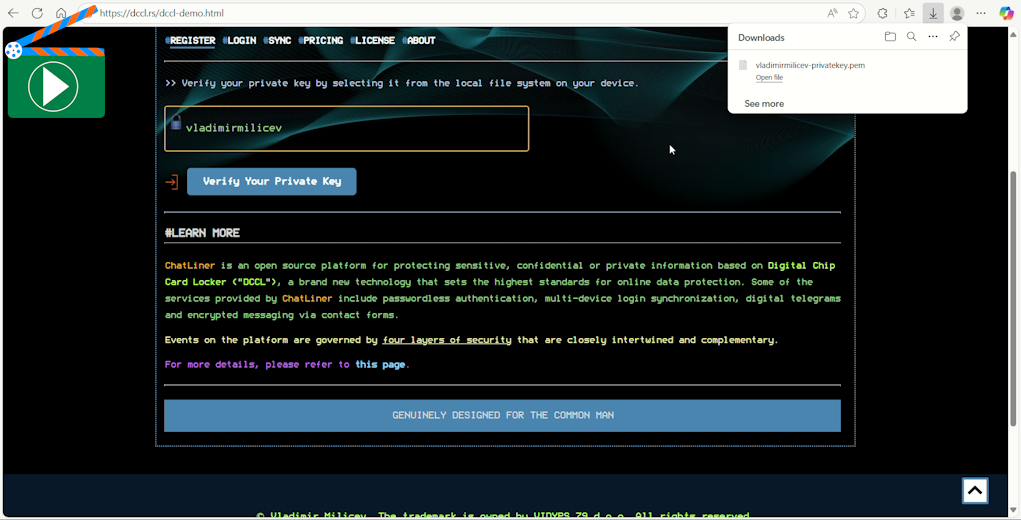Refresh the page with the reload icon
This screenshot has height=520, width=1021.
tap(37, 13)
